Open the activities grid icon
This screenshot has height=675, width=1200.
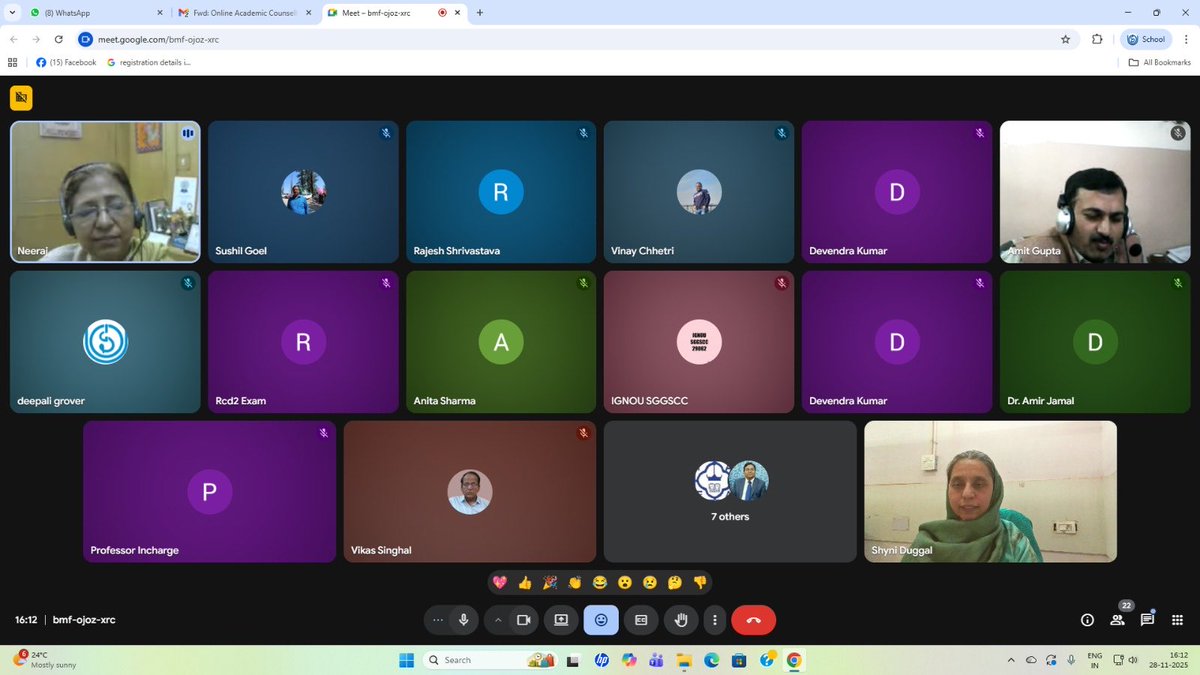[1178, 620]
